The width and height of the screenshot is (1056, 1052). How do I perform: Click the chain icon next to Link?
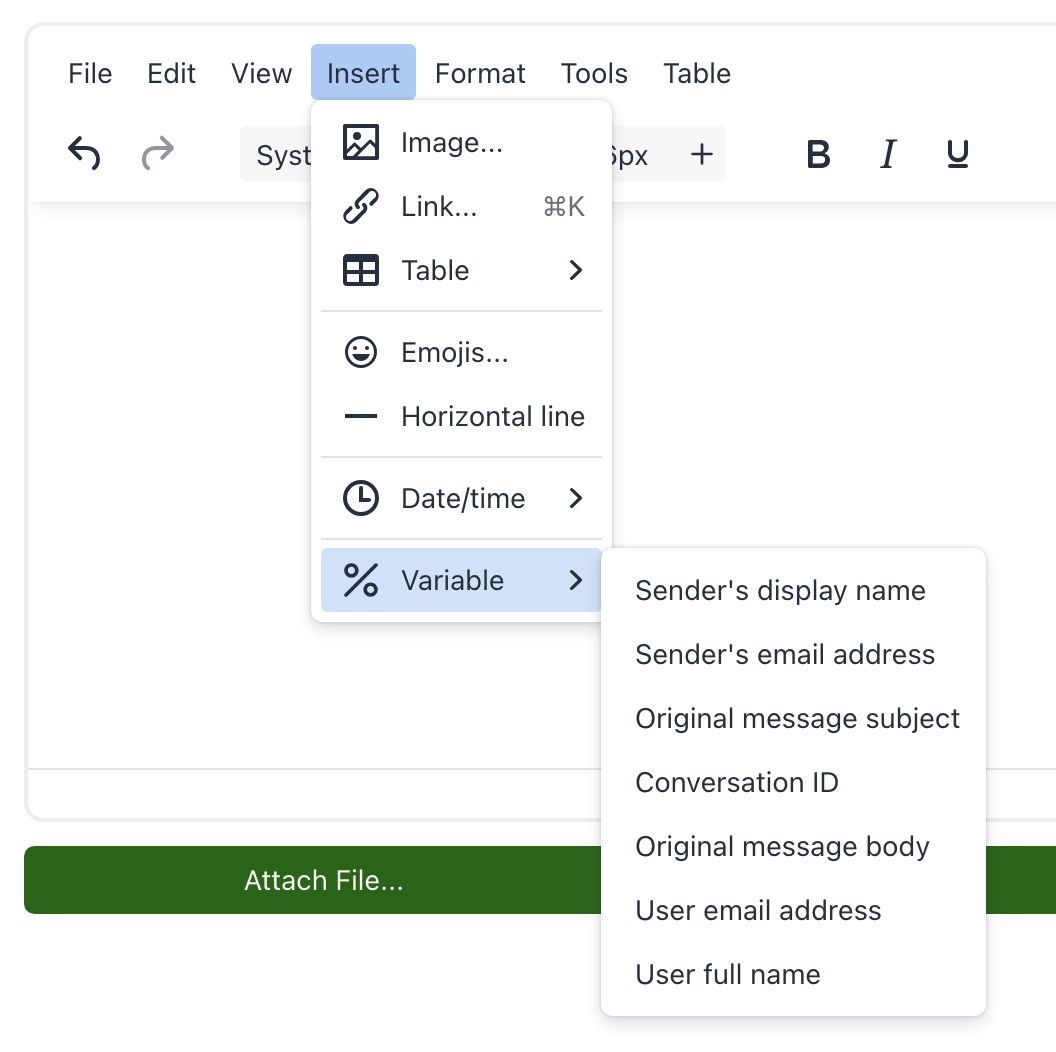[x=361, y=206]
